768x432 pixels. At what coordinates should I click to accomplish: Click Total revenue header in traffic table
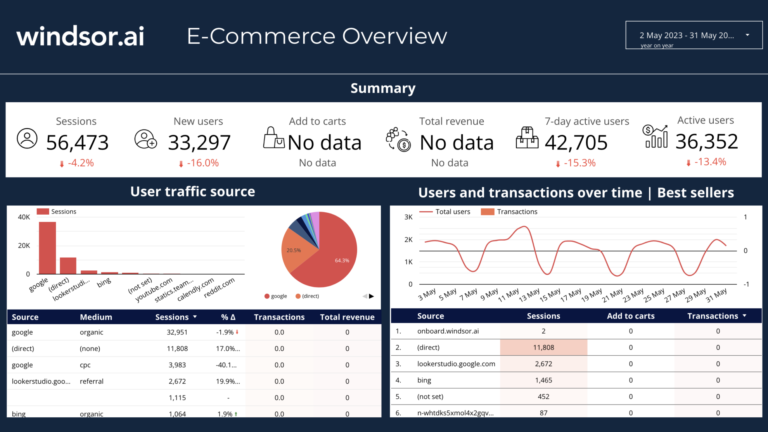[347, 317]
